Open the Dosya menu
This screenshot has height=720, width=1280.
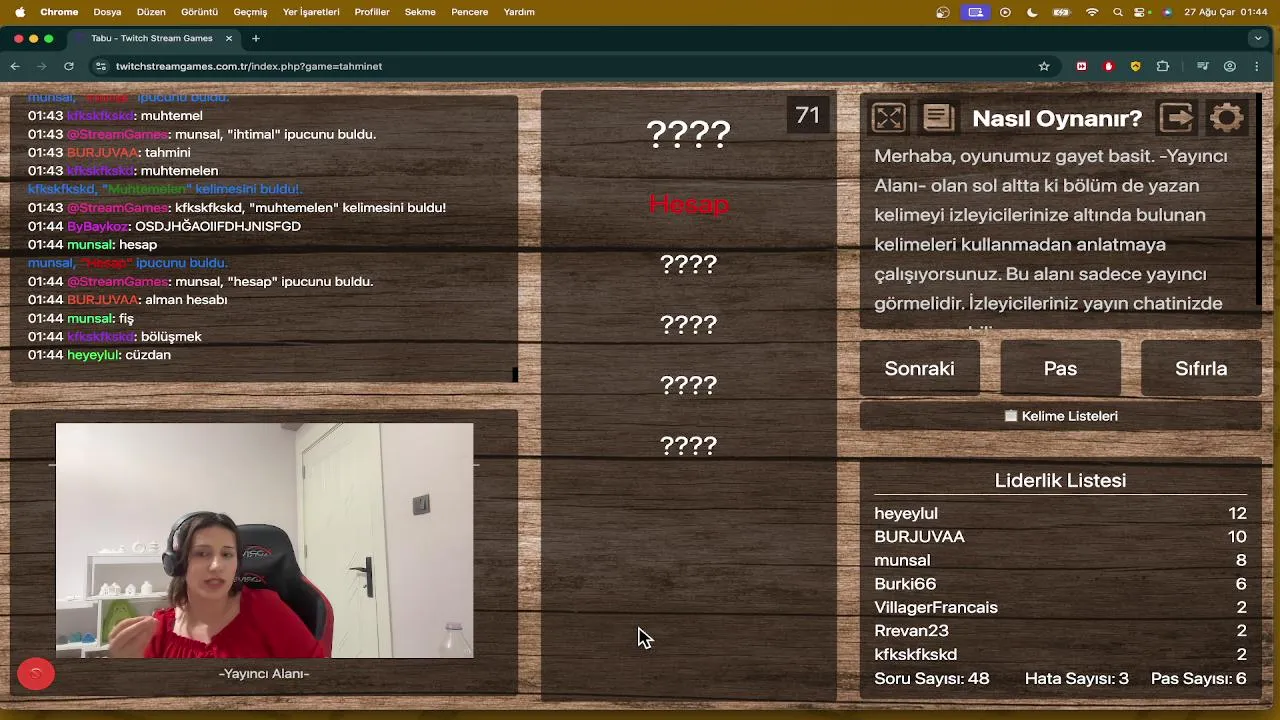[107, 12]
